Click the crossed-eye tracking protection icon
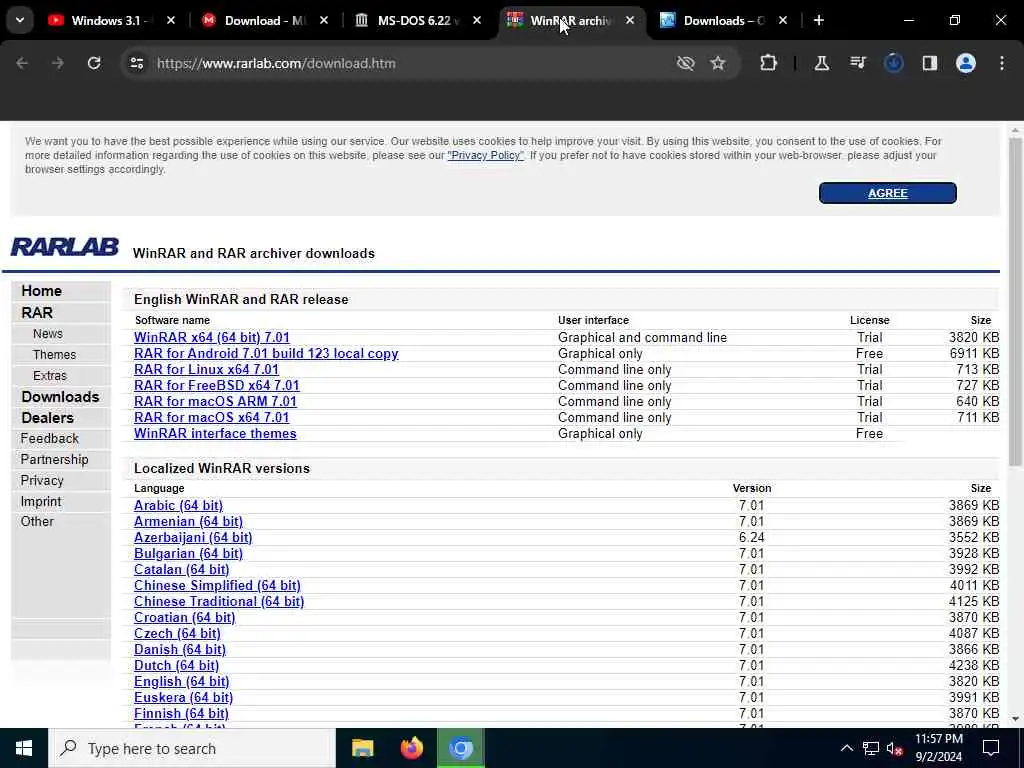1024x768 pixels. [685, 63]
